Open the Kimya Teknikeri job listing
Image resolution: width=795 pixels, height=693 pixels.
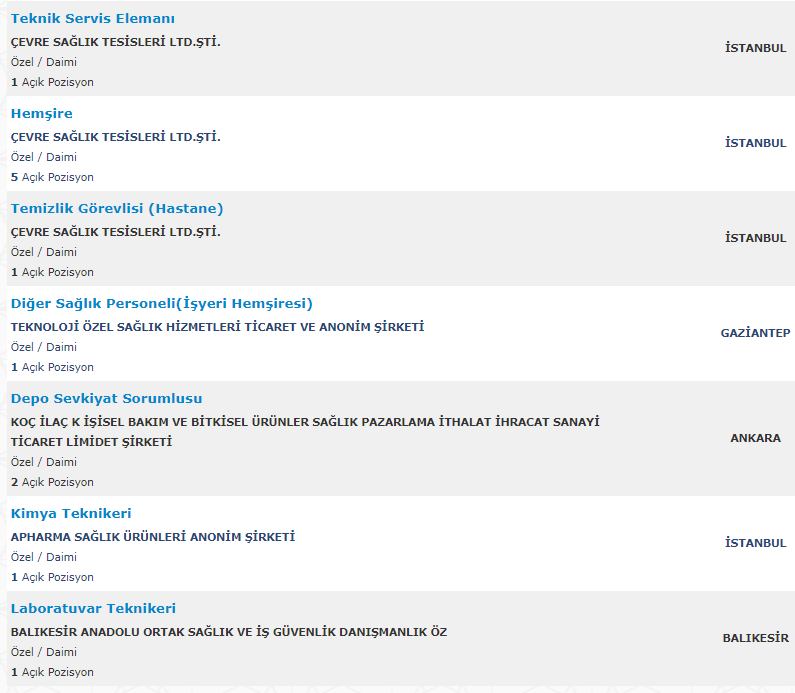pyautogui.click(x=71, y=514)
